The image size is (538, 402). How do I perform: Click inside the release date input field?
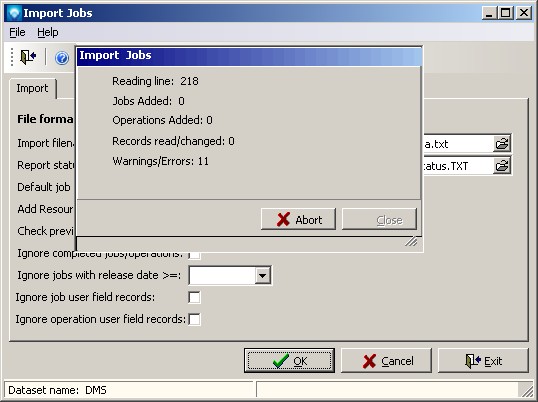(222, 275)
